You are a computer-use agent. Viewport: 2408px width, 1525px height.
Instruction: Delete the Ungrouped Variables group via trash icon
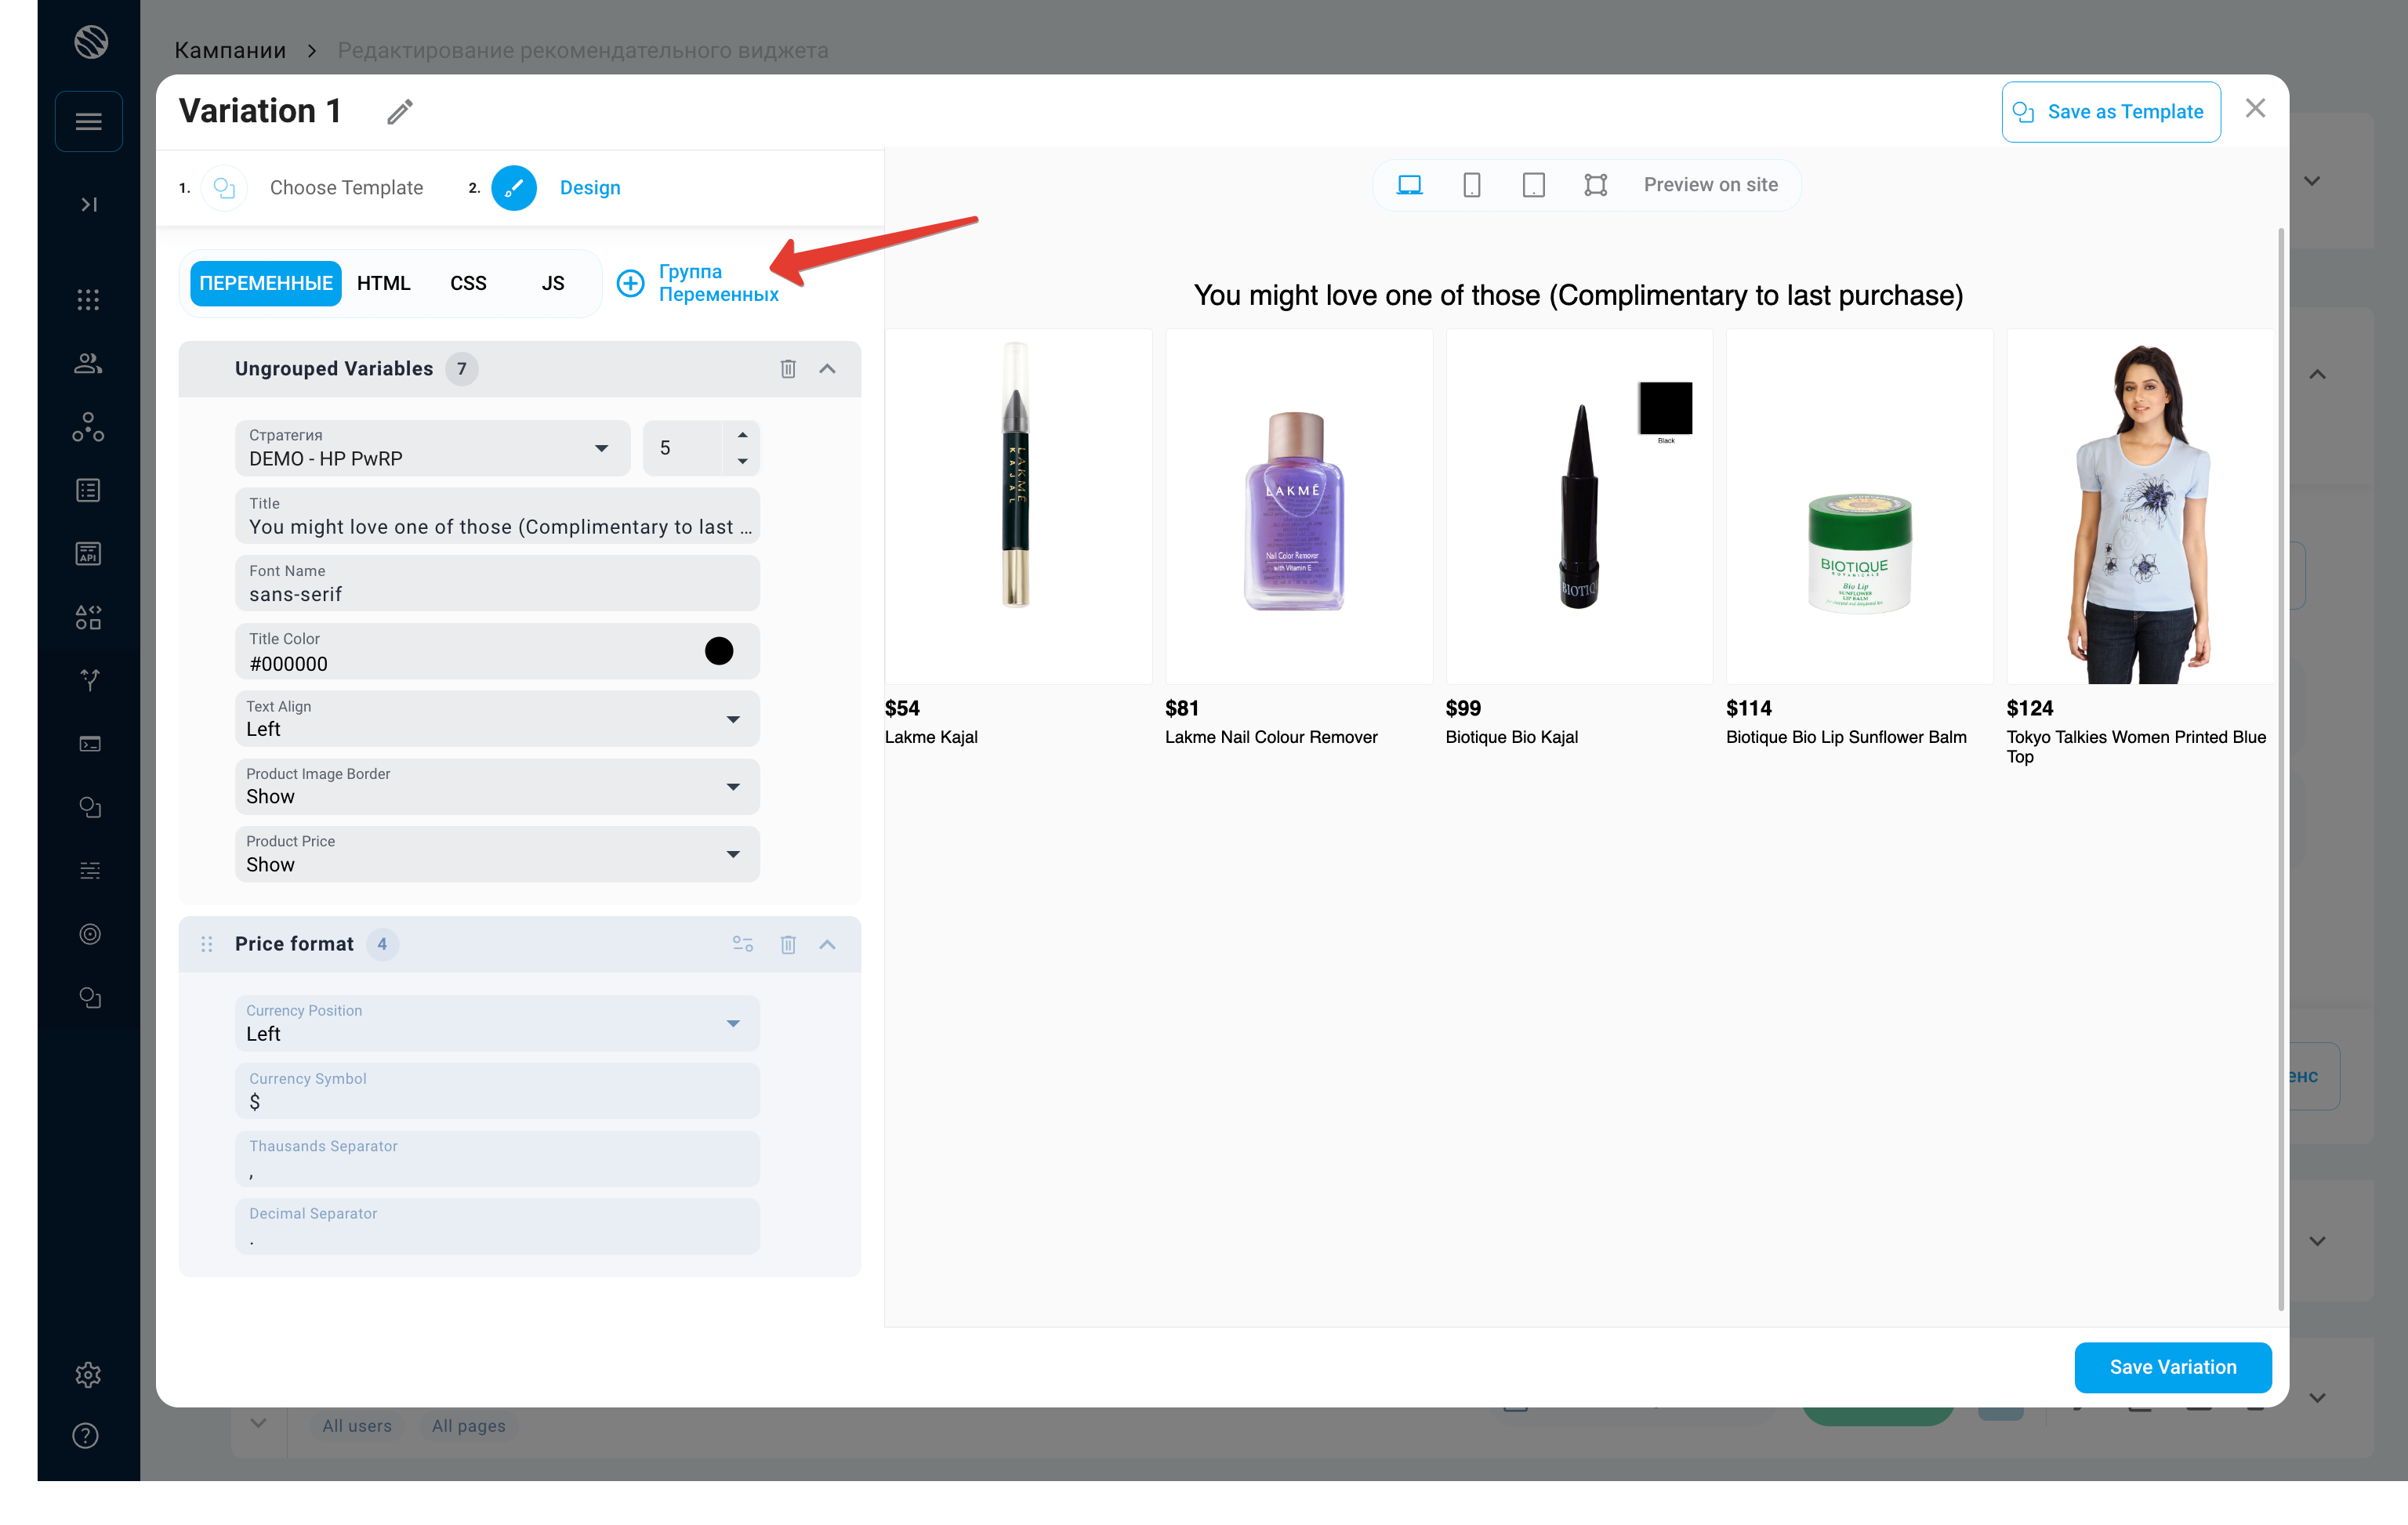coord(788,369)
